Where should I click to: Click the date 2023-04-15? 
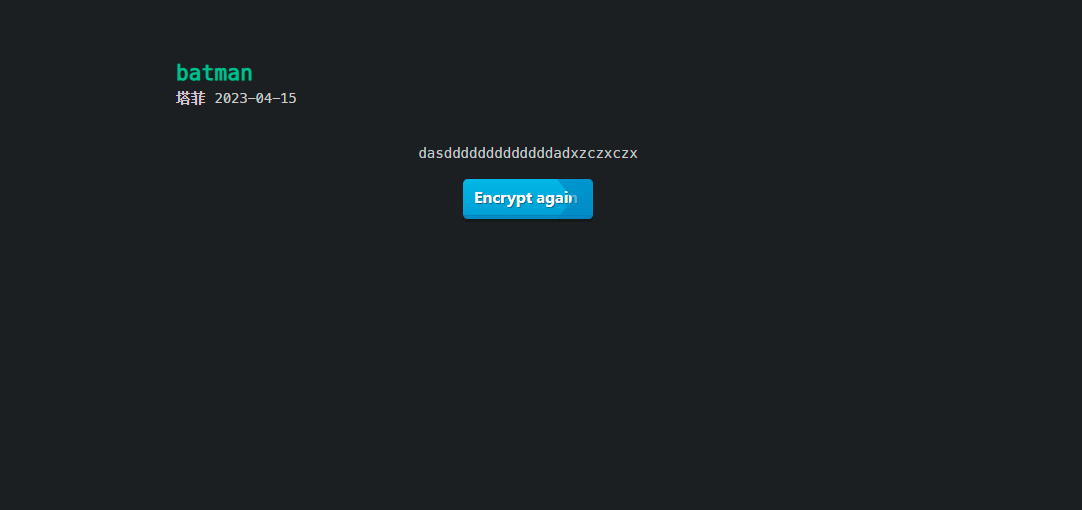[255, 98]
